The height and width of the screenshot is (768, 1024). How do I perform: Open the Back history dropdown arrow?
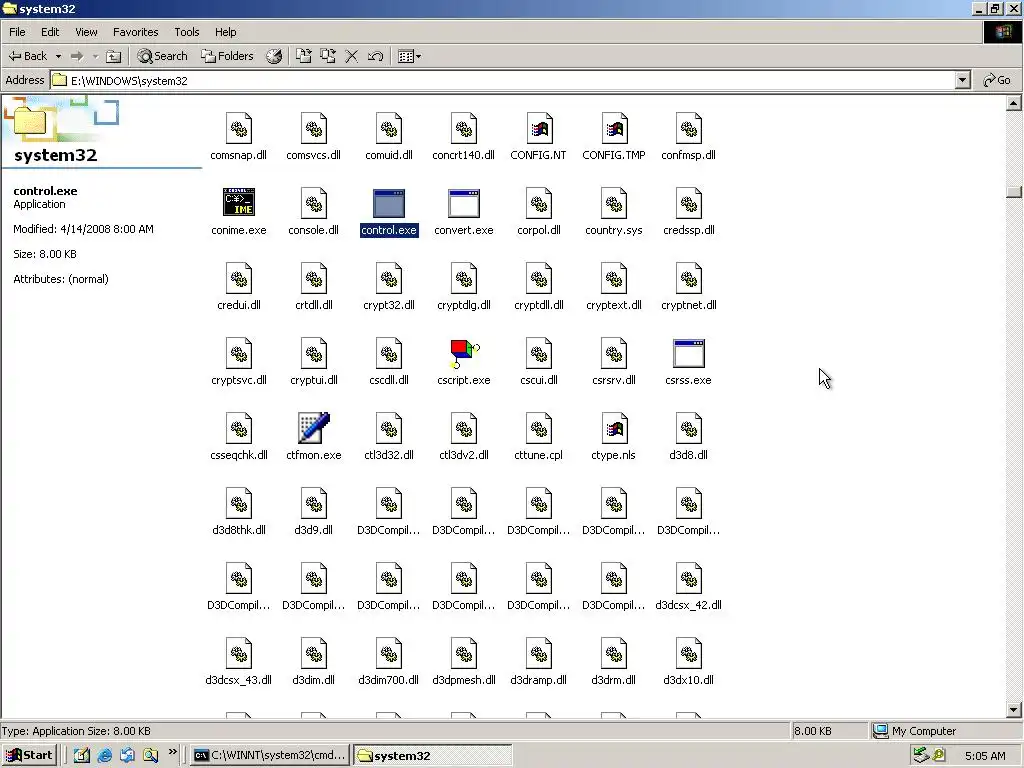pyautogui.click(x=58, y=56)
